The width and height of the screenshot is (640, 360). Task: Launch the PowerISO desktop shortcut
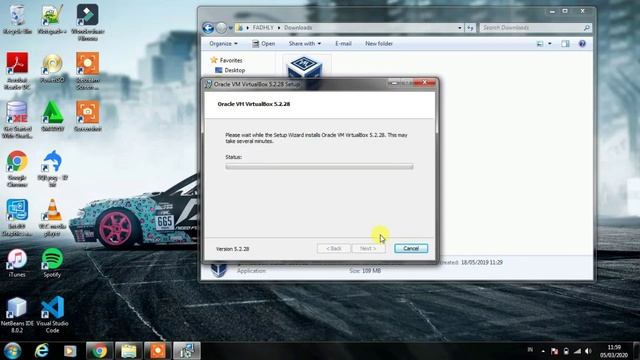pos(52,68)
